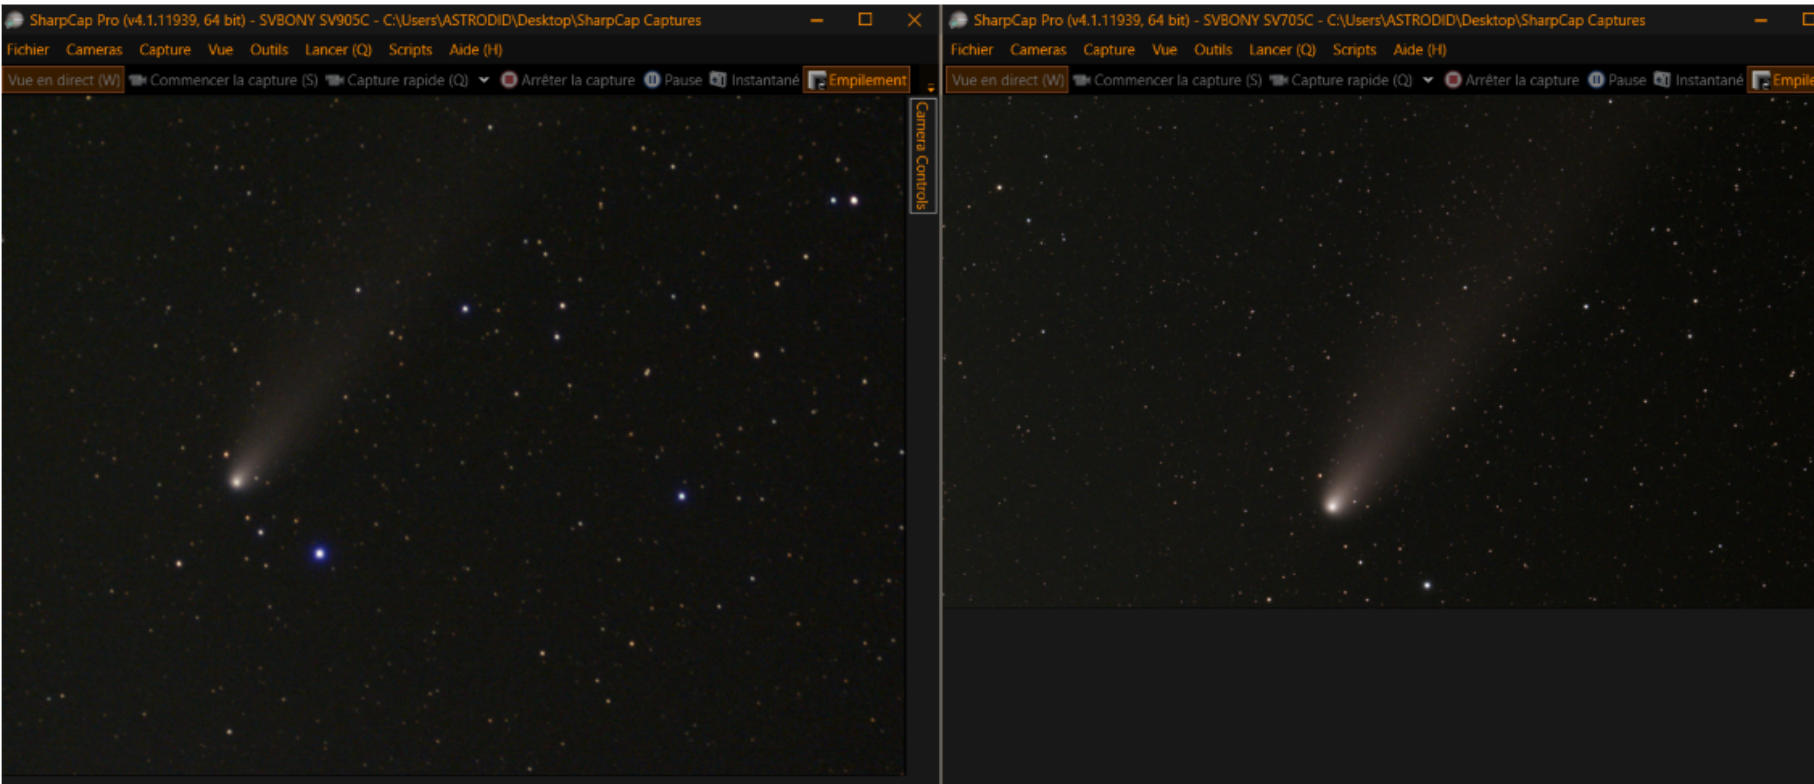Click Commencer la capture in SV705C window

click(x=1167, y=80)
